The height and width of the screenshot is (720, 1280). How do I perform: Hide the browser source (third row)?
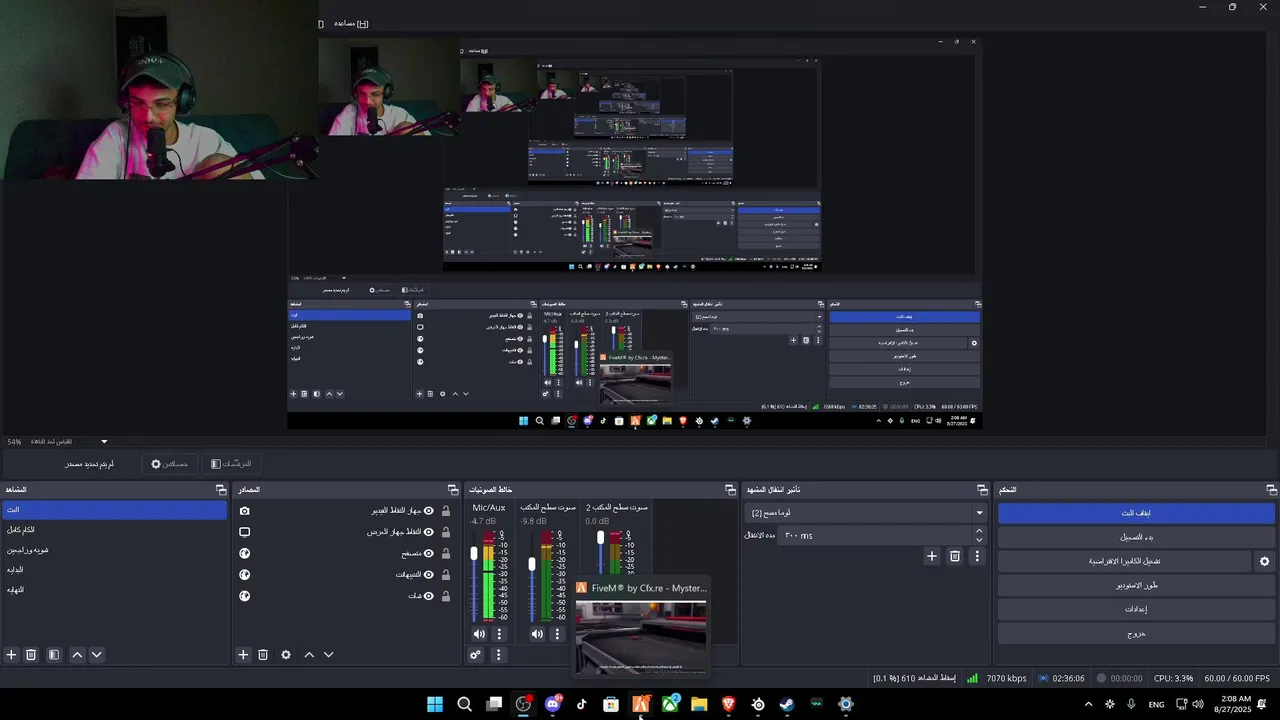pos(429,553)
